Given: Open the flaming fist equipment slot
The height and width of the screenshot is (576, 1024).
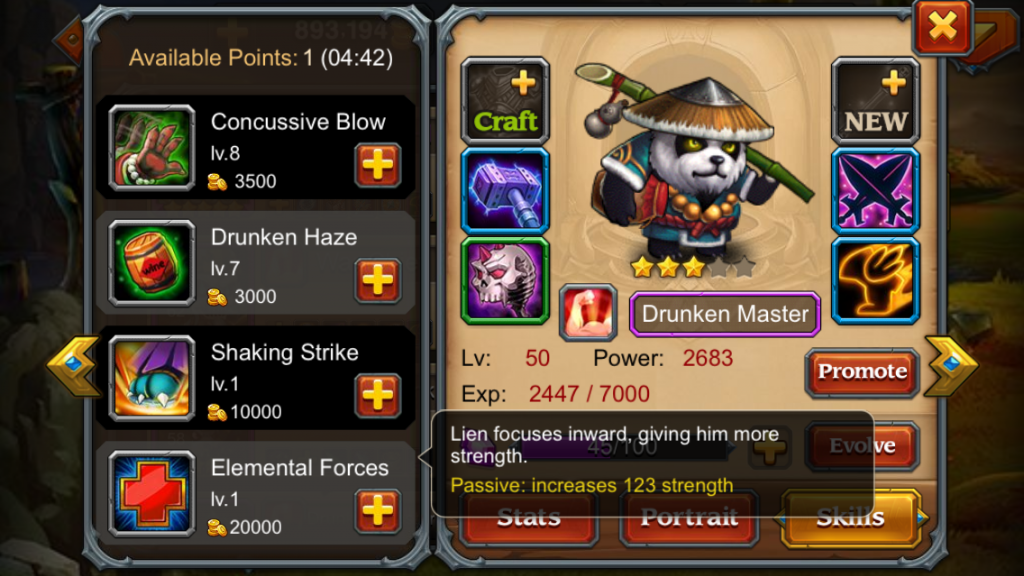Looking at the screenshot, I should tap(875, 281).
